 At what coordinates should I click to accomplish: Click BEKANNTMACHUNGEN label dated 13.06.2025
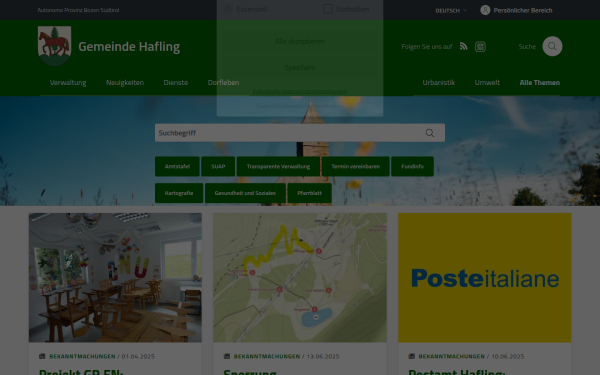pyautogui.click(x=267, y=356)
